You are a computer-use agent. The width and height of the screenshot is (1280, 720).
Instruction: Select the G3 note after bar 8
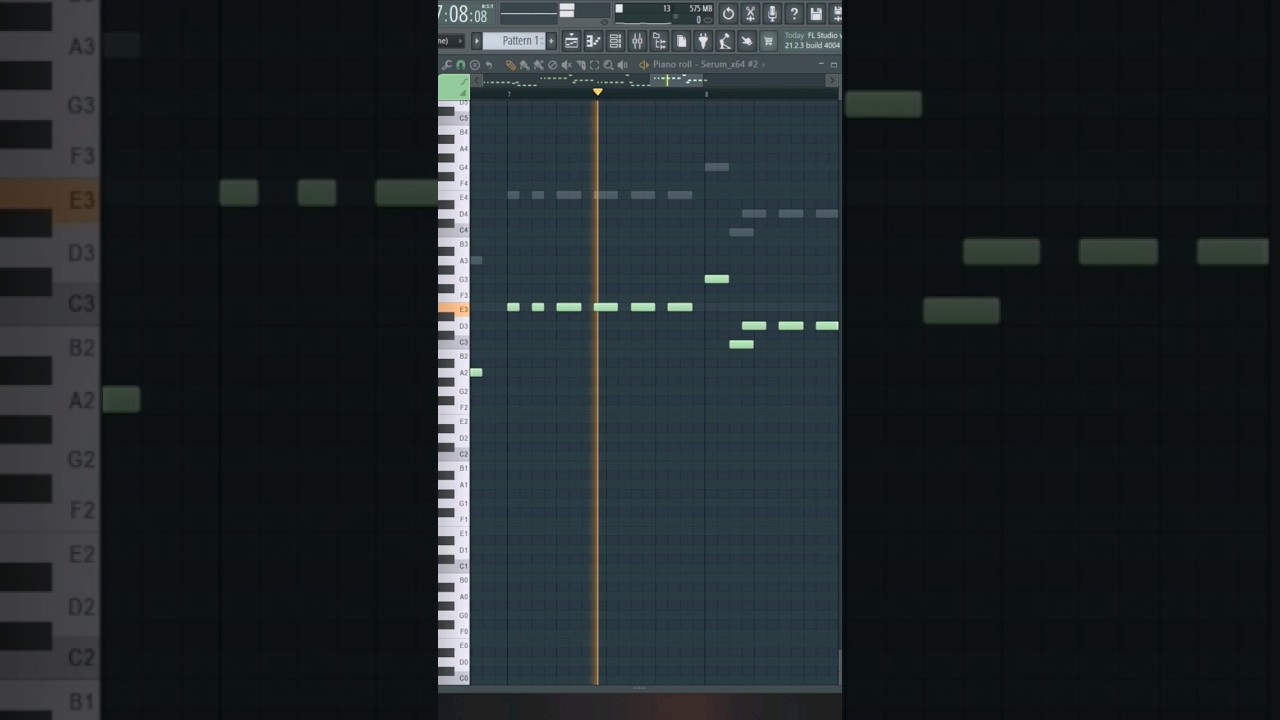(x=717, y=279)
